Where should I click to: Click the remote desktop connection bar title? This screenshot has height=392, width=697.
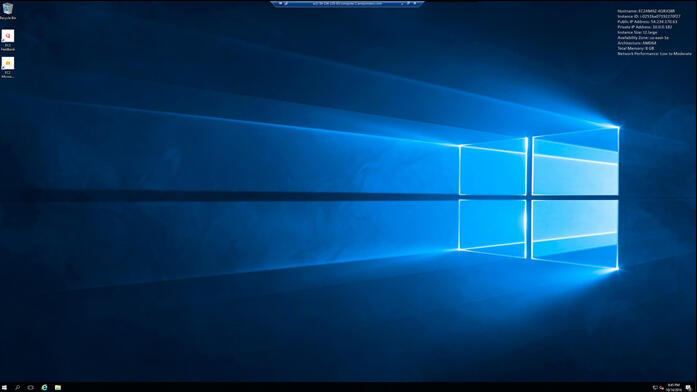coord(347,4)
